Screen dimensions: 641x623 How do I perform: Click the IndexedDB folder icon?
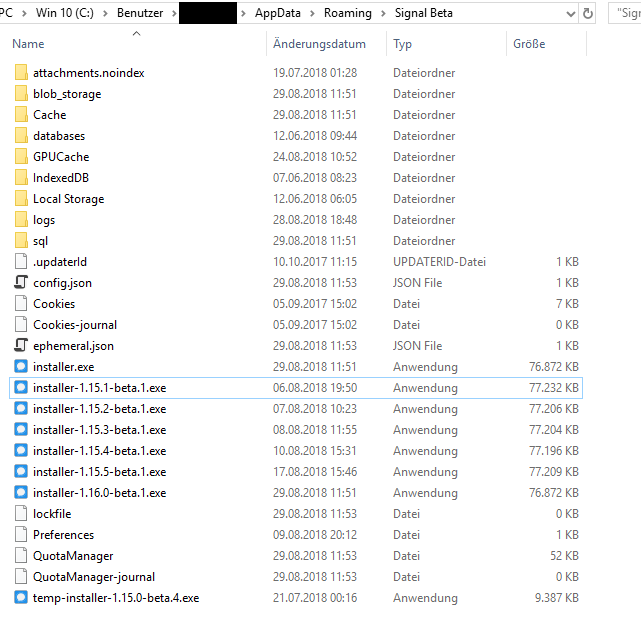point(21,178)
